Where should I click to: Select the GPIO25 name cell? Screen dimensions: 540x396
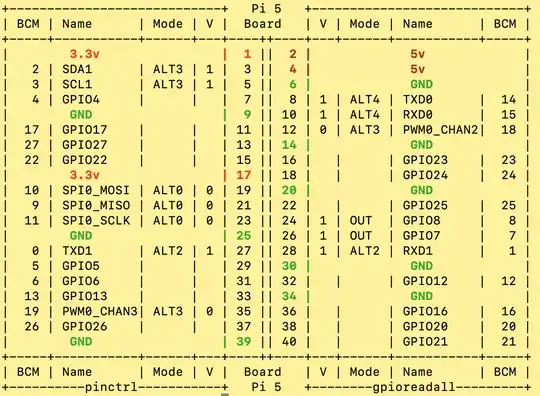[425, 206]
